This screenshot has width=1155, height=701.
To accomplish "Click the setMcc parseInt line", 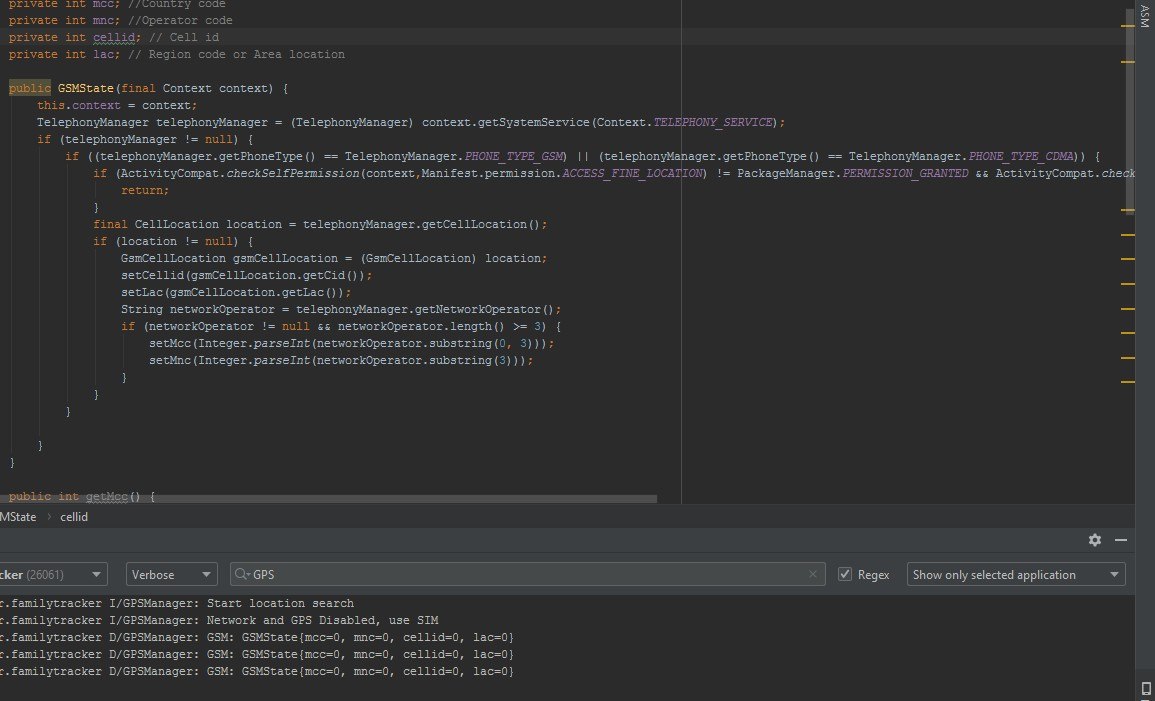I will (351, 343).
